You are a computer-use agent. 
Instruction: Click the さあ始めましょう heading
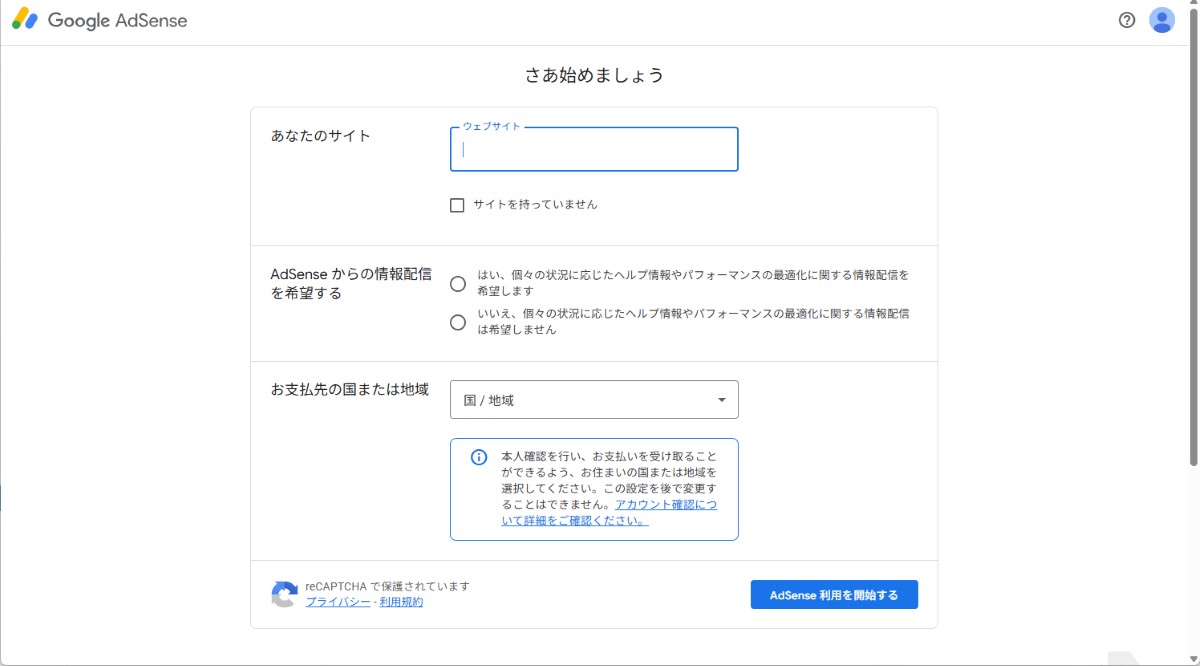tap(594, 75)
